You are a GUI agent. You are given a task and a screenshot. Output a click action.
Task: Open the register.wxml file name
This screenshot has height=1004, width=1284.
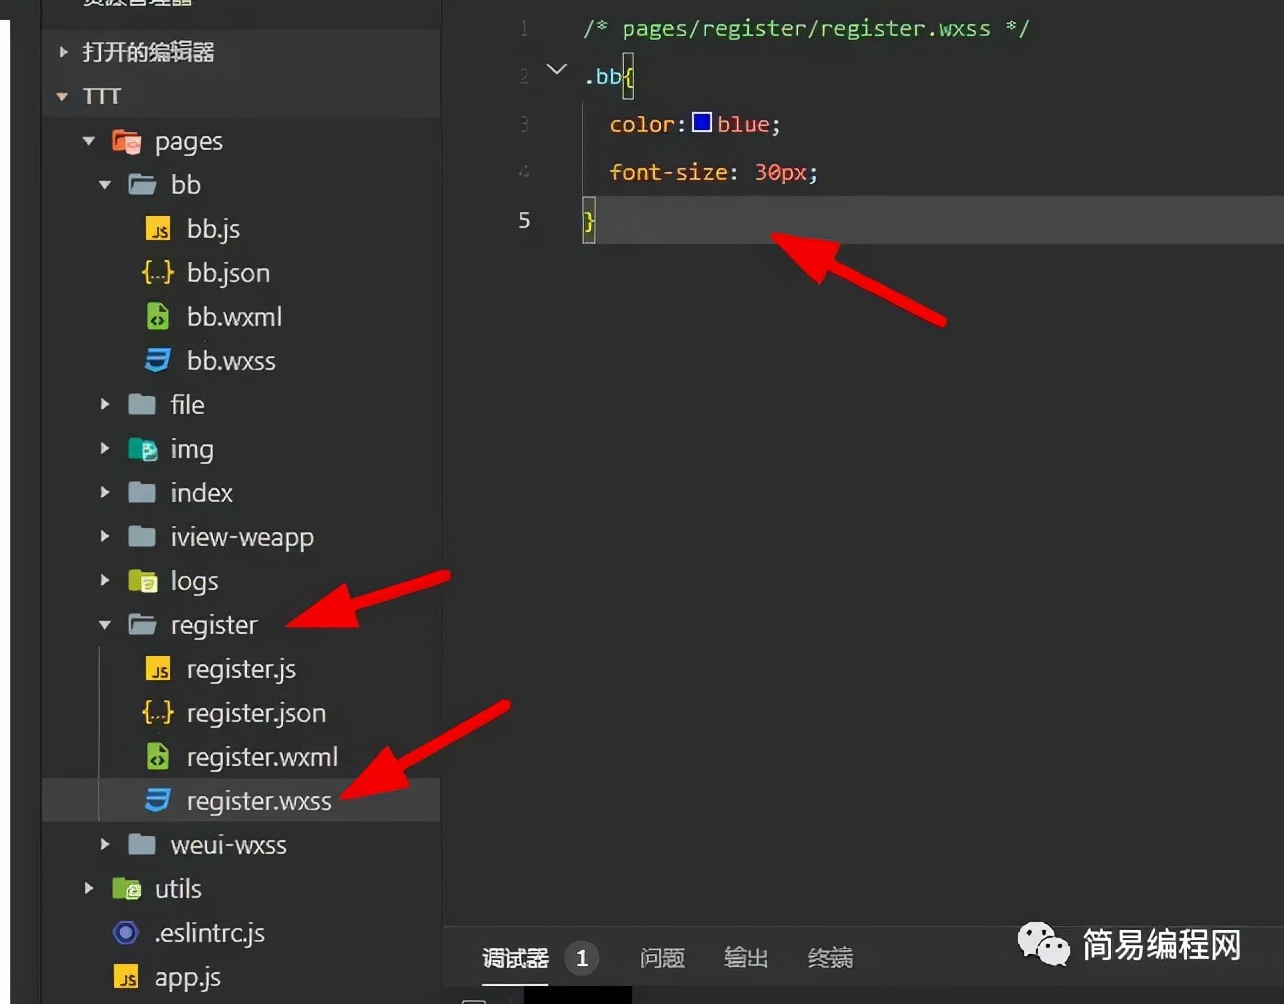tap(262, 757)
